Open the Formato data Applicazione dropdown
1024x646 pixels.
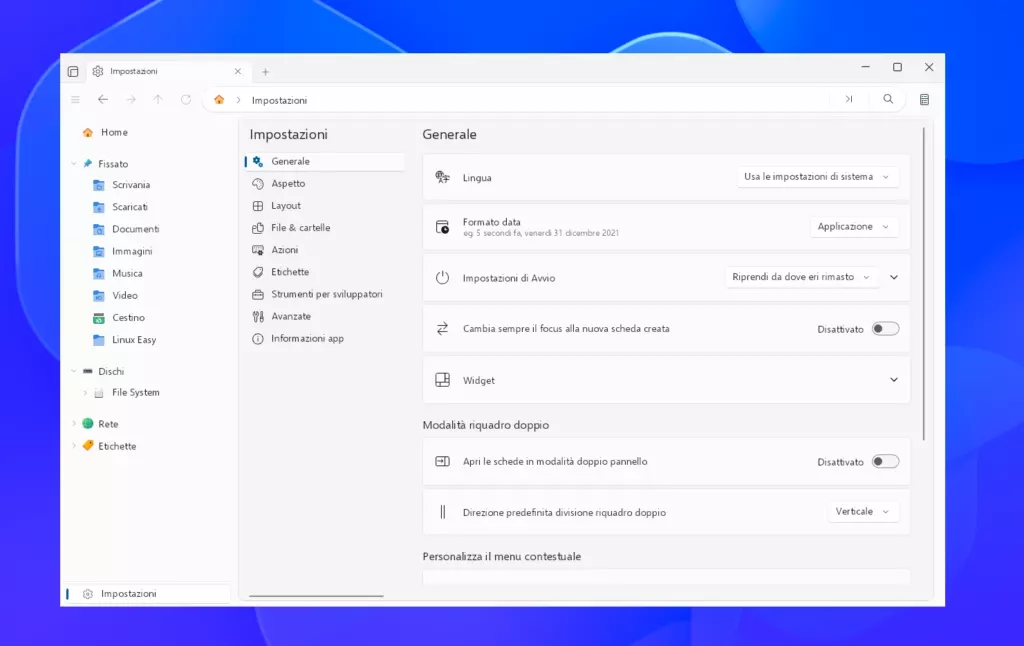coord(854,226)
